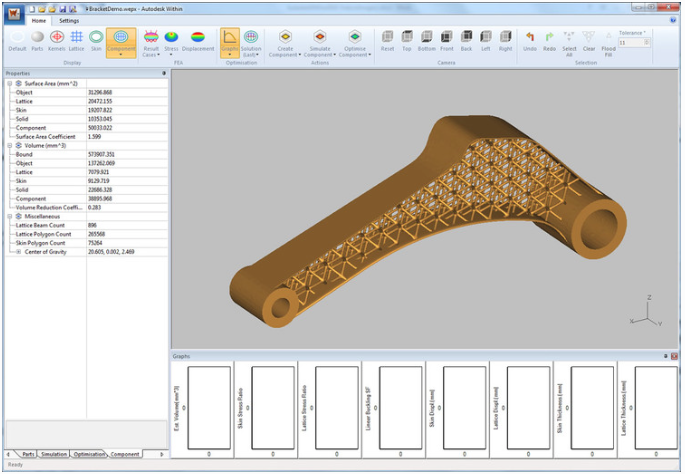Collapse the Volume property group
685x474 pixels.
coord(8,145)
